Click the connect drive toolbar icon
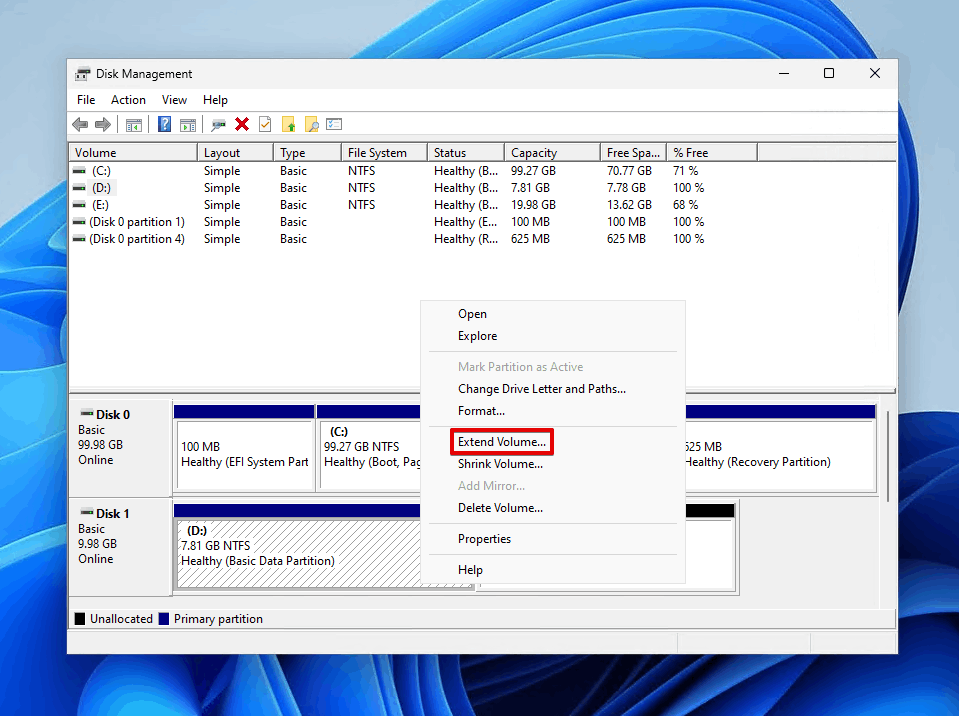This screenshot has height=716, width=959. pos(218,124)
